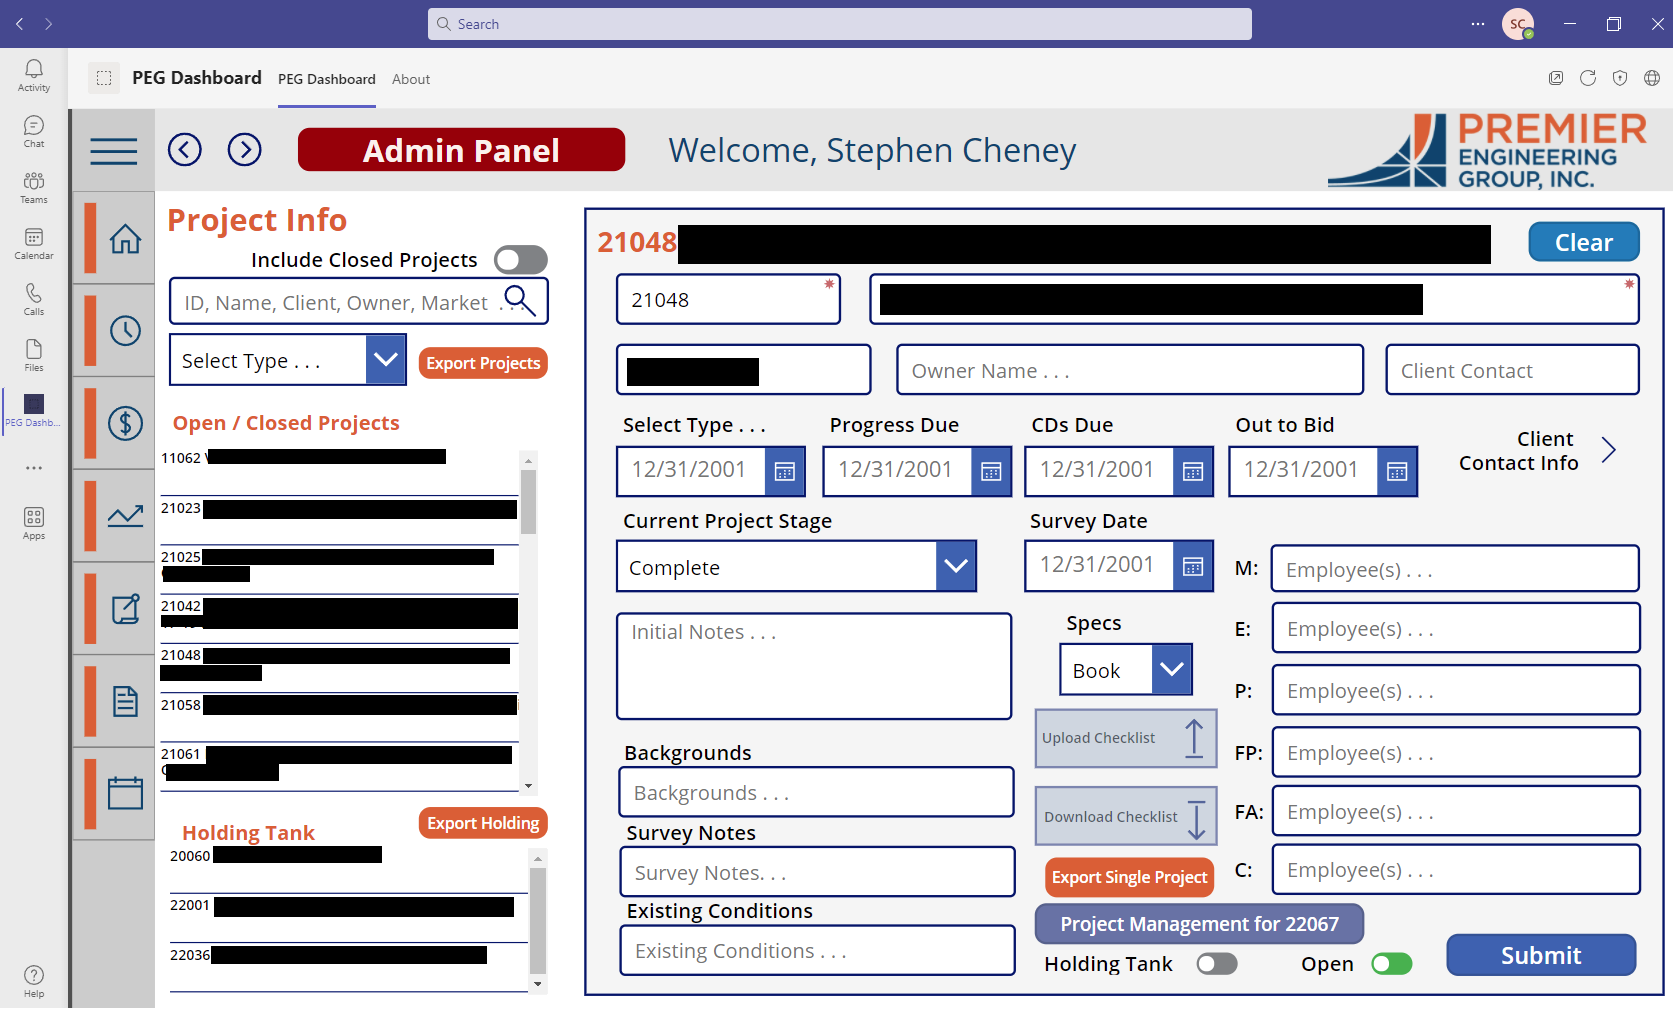Disable the Open toggle near Submit
Screen dimensions: 1678x1010
tap(1391, 963)
